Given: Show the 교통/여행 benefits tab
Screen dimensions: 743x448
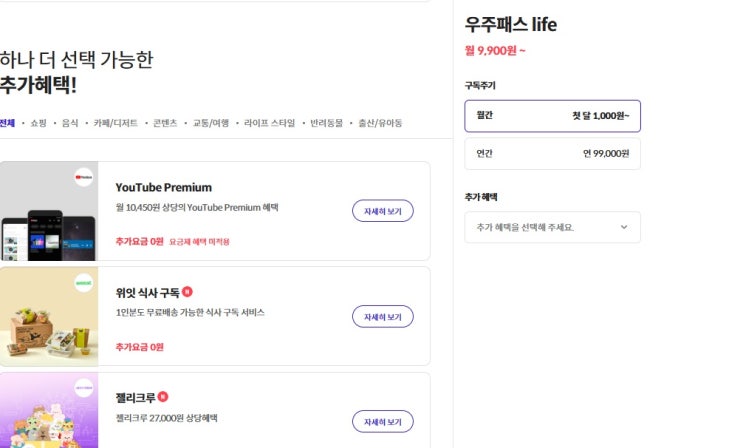Looking at the screenshot, I should pos(211,123).
